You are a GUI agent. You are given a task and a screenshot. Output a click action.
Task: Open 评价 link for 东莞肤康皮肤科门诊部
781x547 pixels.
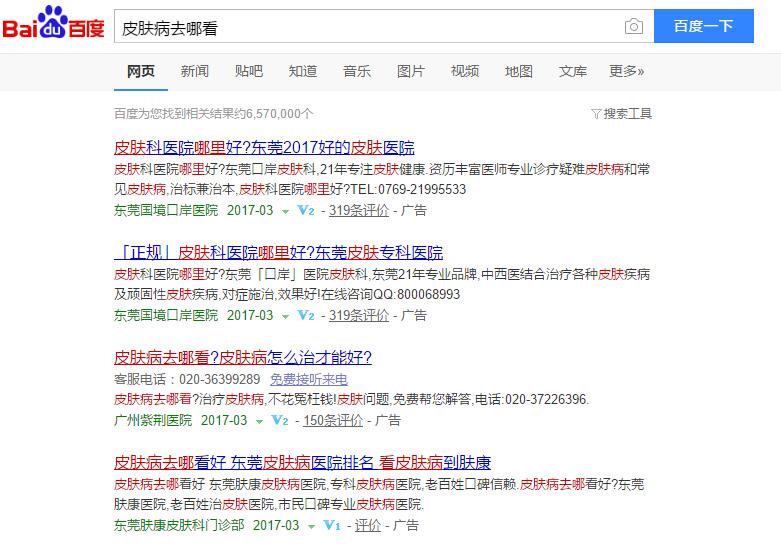(x=368, y=525)
